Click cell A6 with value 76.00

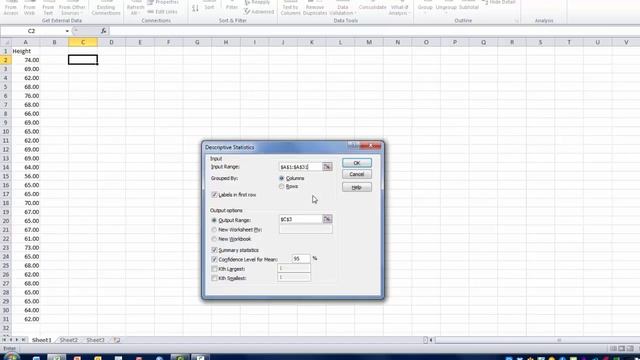(26, 96)
